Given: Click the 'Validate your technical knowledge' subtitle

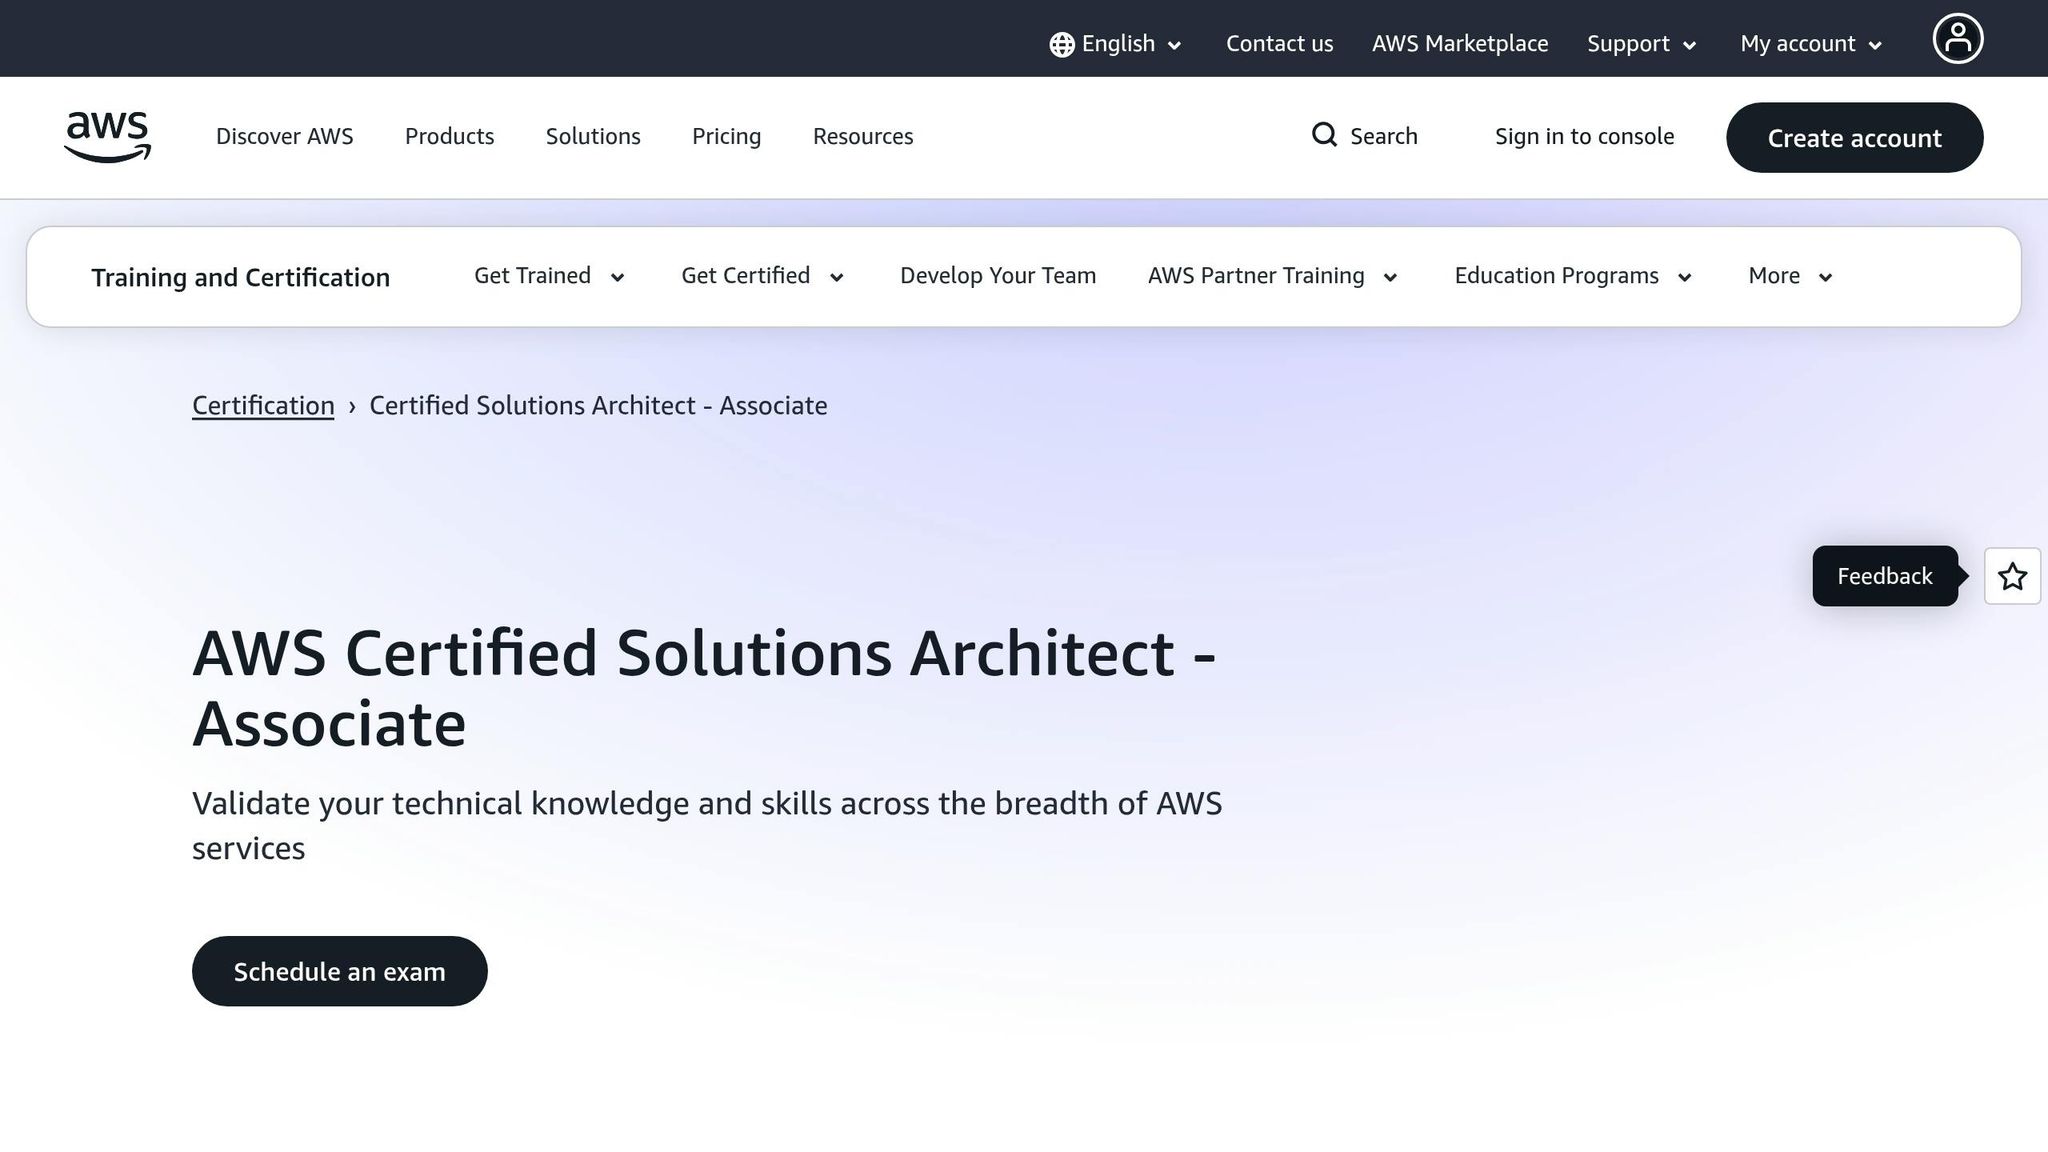Looking at the screenshot, I should [707, 825].
